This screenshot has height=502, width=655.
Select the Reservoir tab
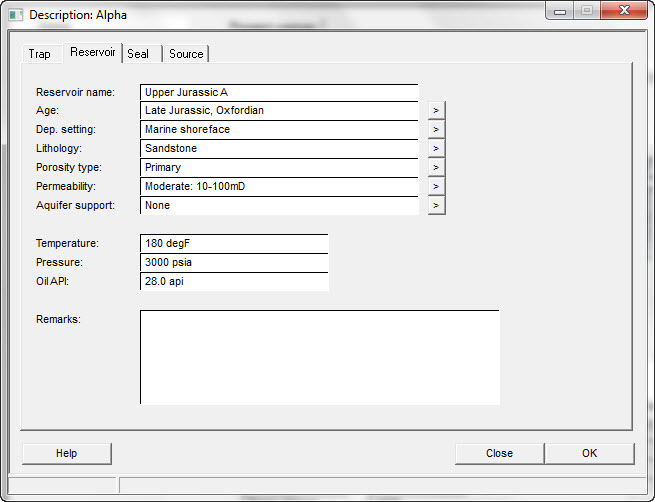click(92, 52)
